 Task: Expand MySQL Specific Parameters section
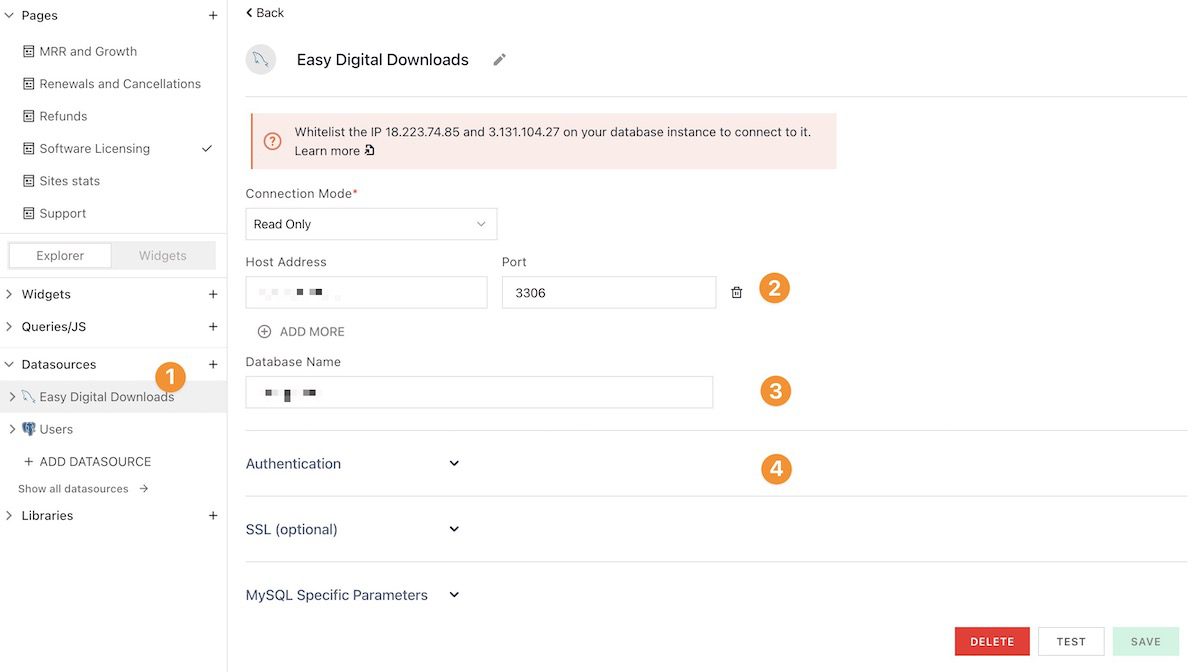coord(353,595)
